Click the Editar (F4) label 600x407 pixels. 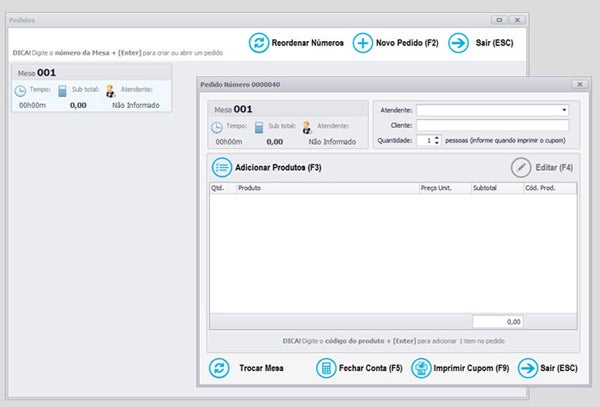(554, 168)
